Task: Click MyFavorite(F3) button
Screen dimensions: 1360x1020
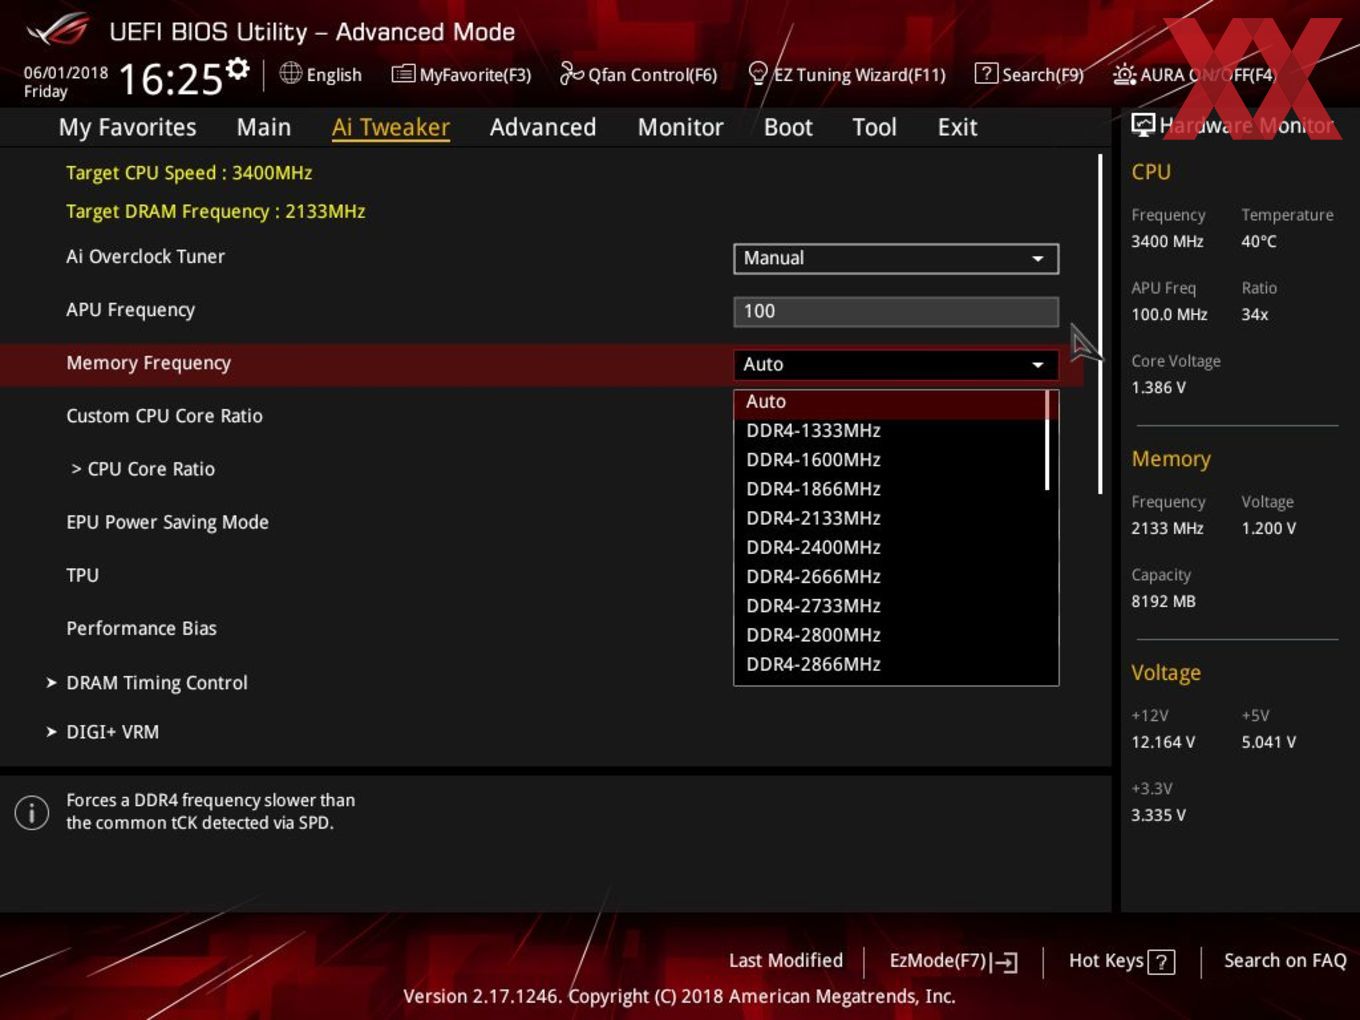Action: [462, 74]
